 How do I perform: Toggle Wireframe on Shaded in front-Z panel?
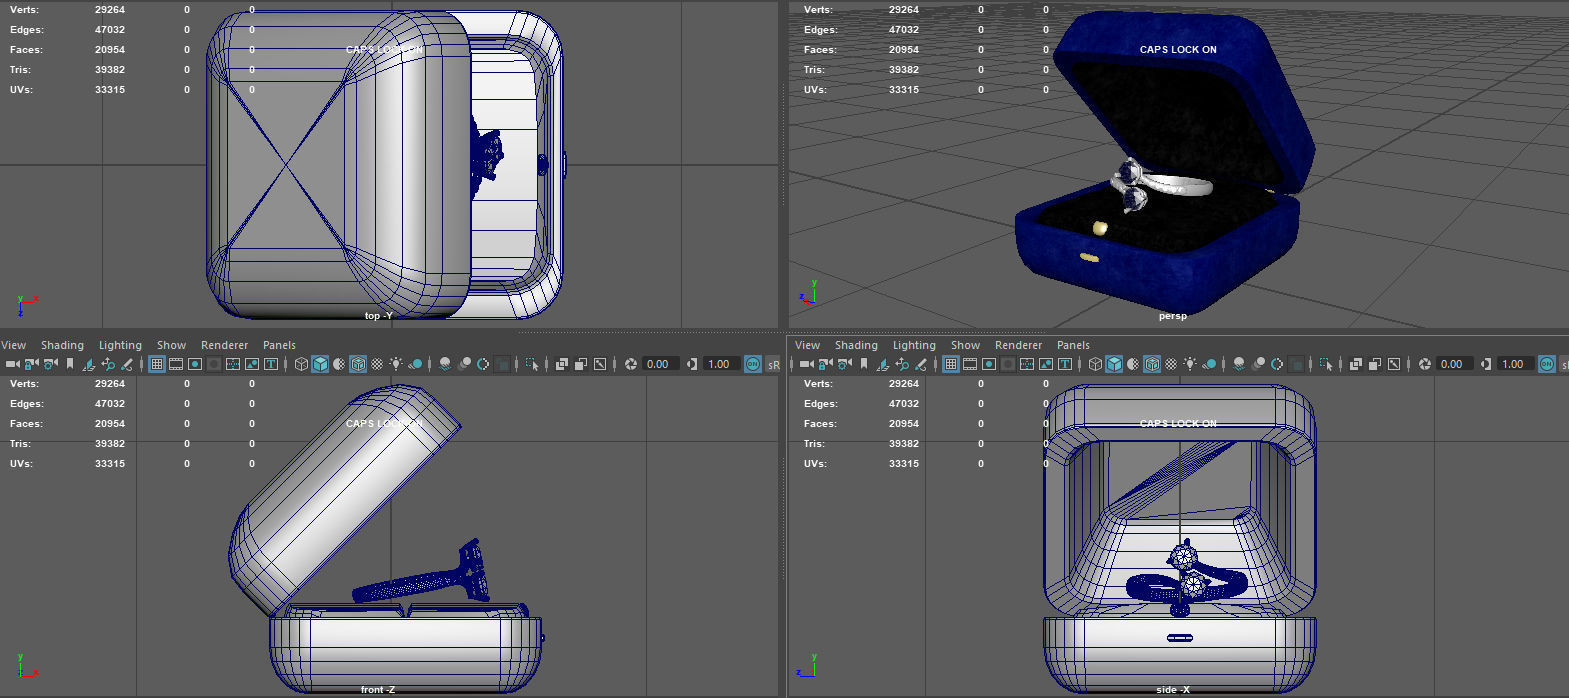358,364
